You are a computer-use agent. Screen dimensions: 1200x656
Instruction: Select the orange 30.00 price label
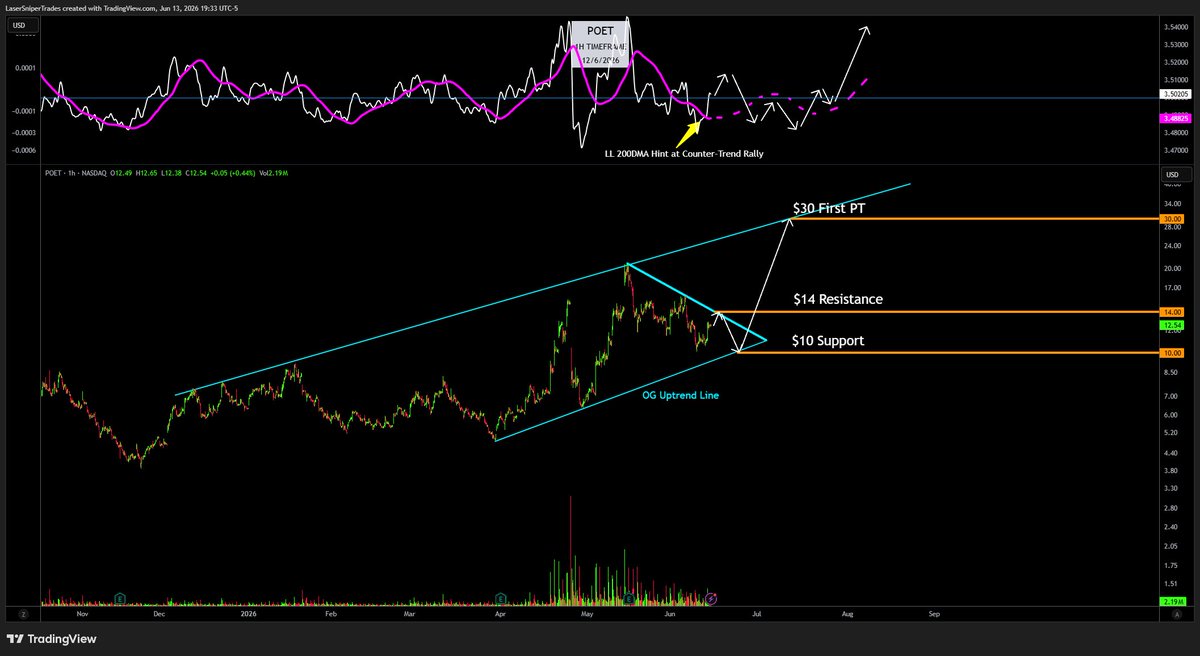coord(1173,219)
